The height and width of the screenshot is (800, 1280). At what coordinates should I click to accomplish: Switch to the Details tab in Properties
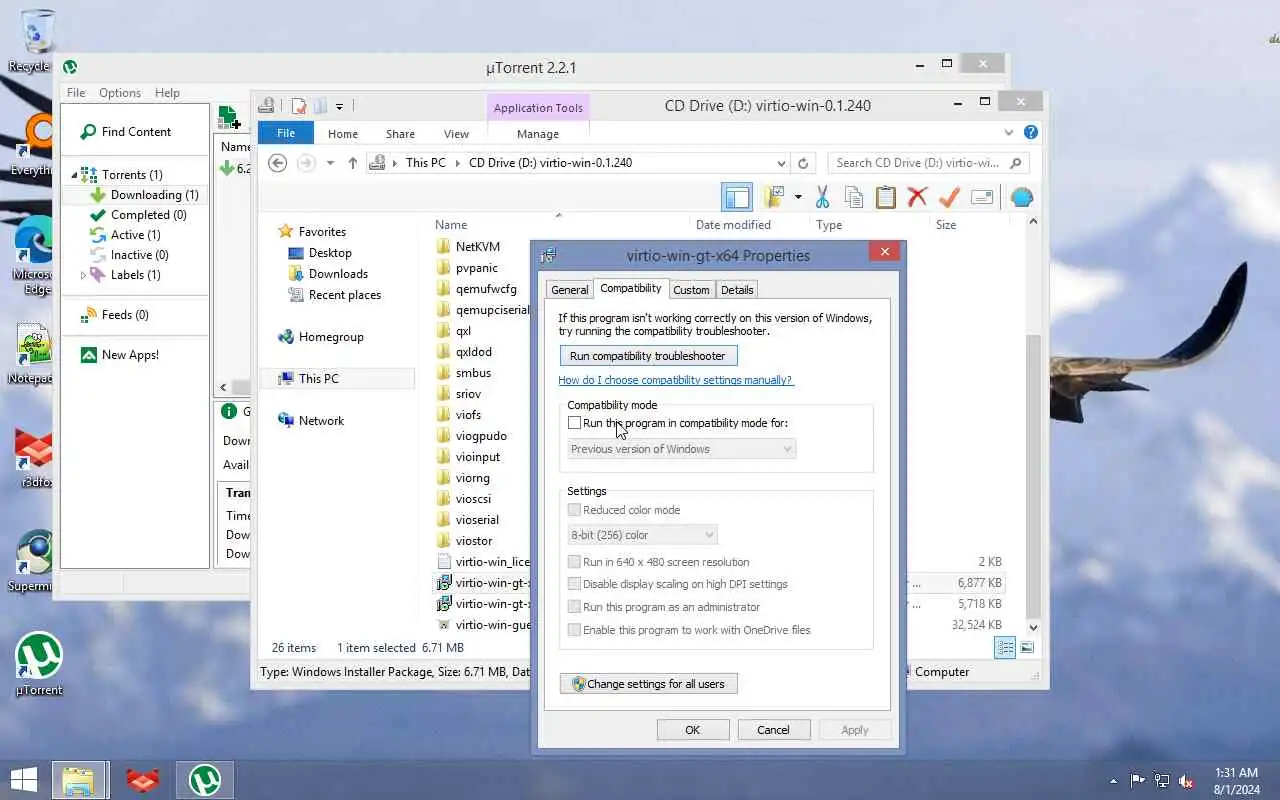pos(737,290)
